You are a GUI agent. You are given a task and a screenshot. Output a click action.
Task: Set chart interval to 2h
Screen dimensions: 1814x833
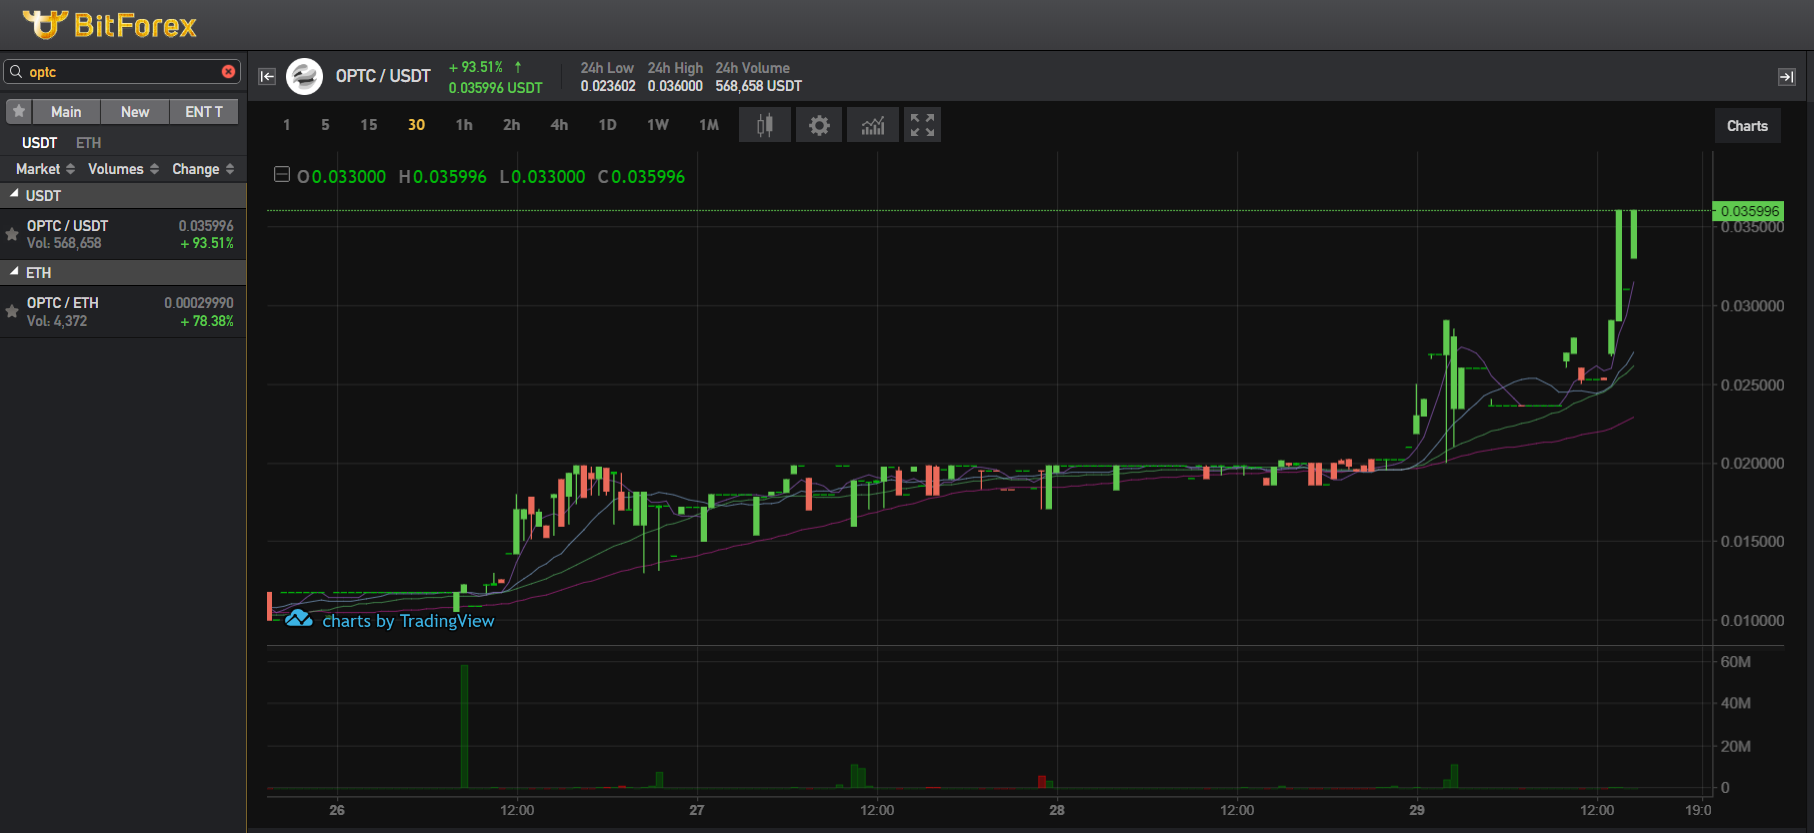point(511,125)
